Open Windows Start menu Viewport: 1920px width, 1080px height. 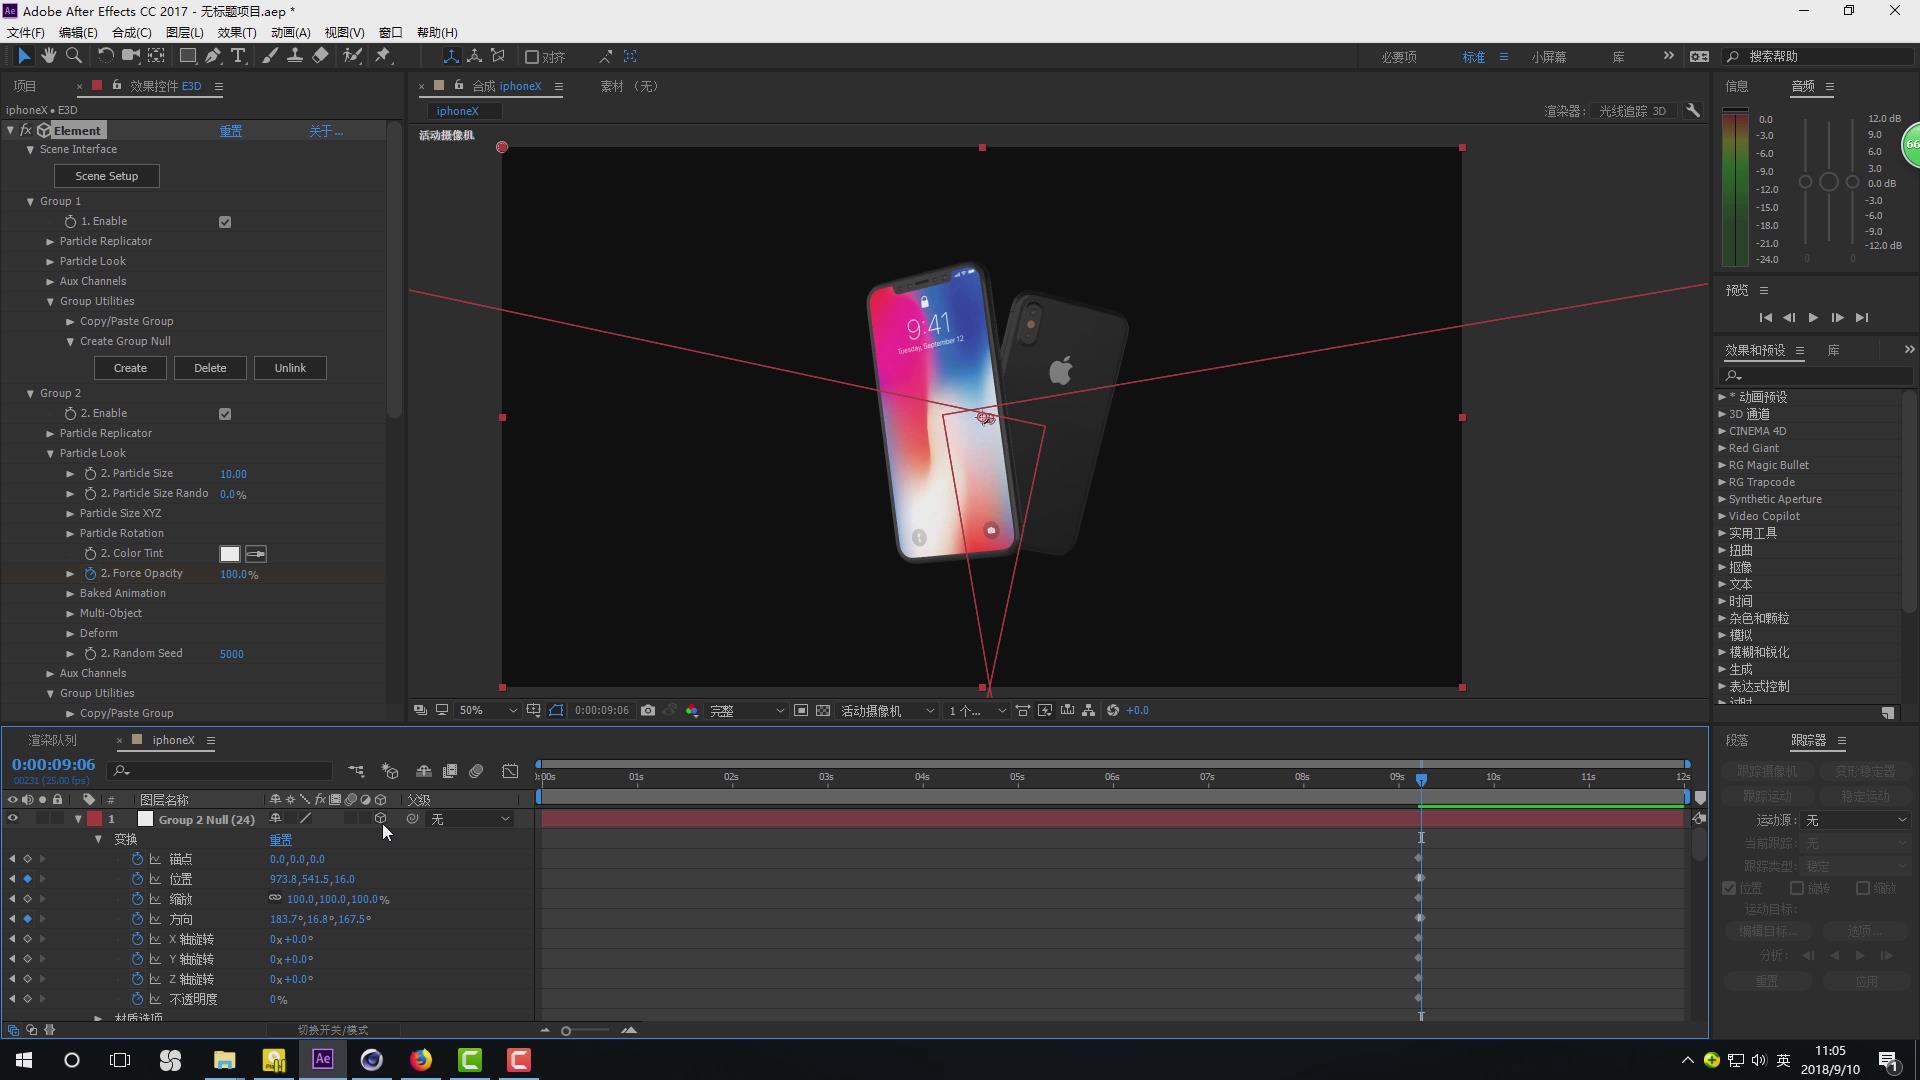click(24, 1060)
